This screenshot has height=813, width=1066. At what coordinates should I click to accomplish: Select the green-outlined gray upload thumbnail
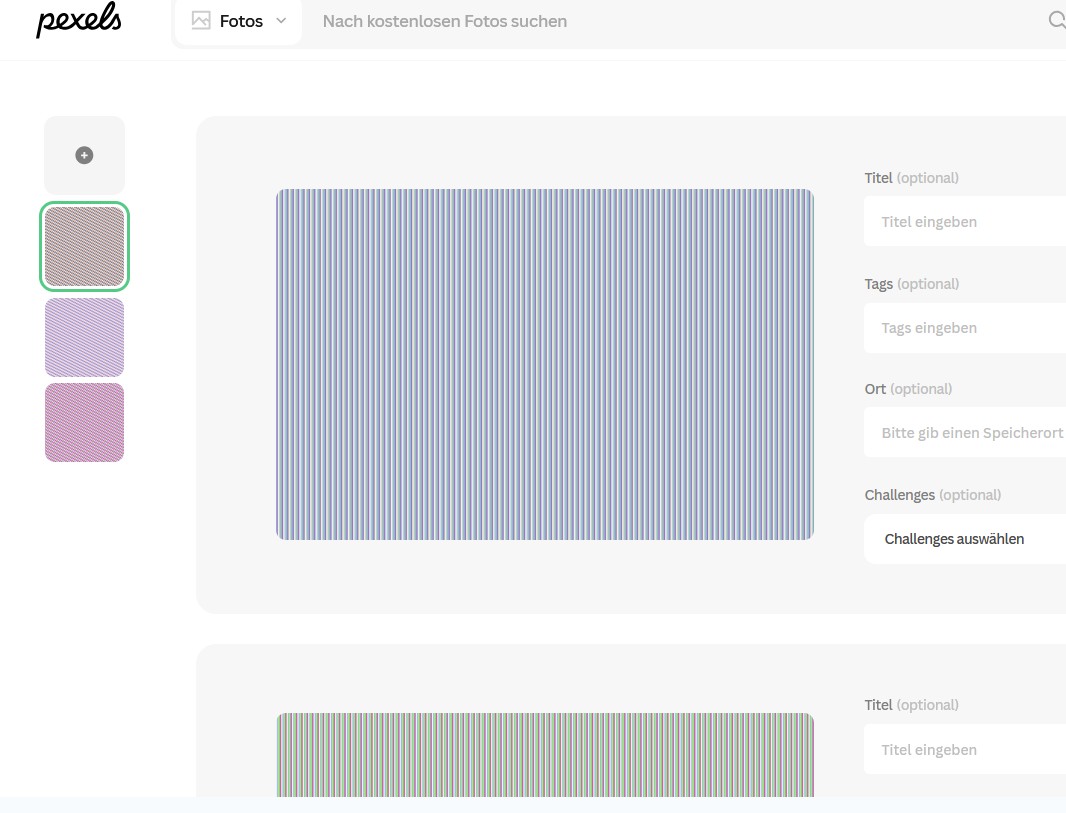click(84, 246)
